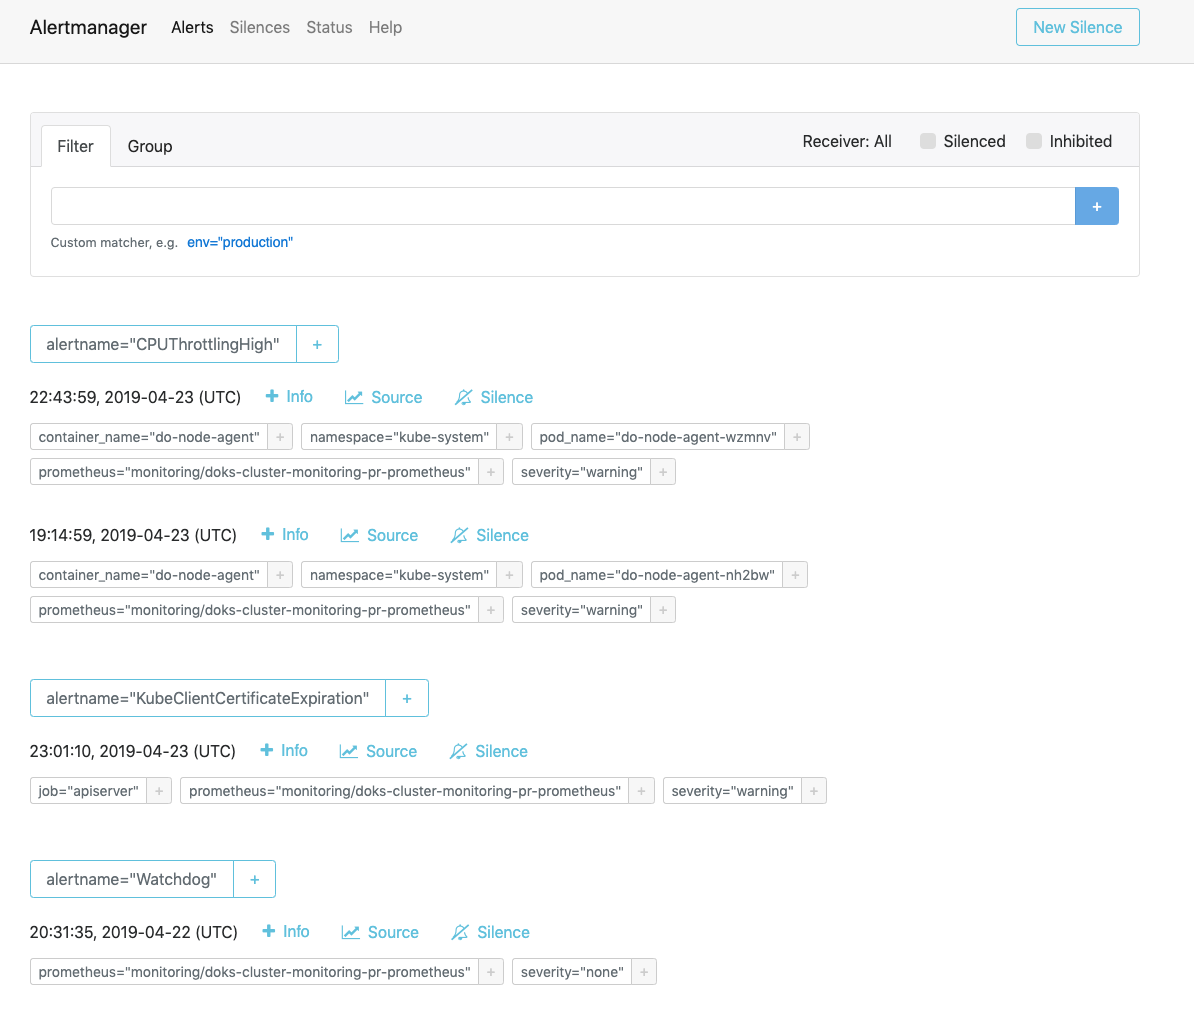Add alertname Watchdog to filter
The image size is (1194, 1022).
click(254, 880)
